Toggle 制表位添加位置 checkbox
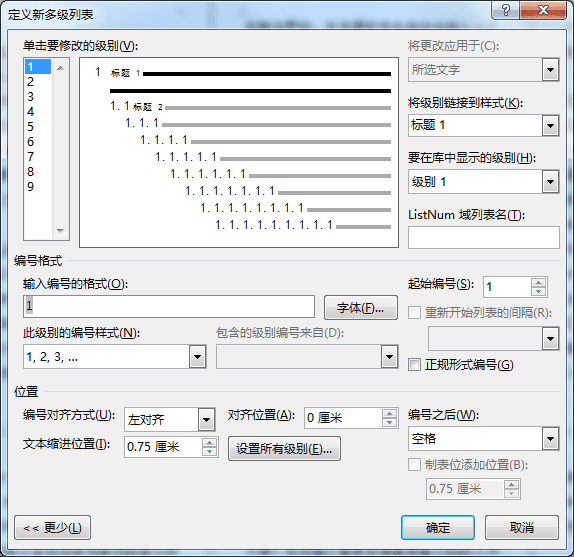 coord(414,465)
